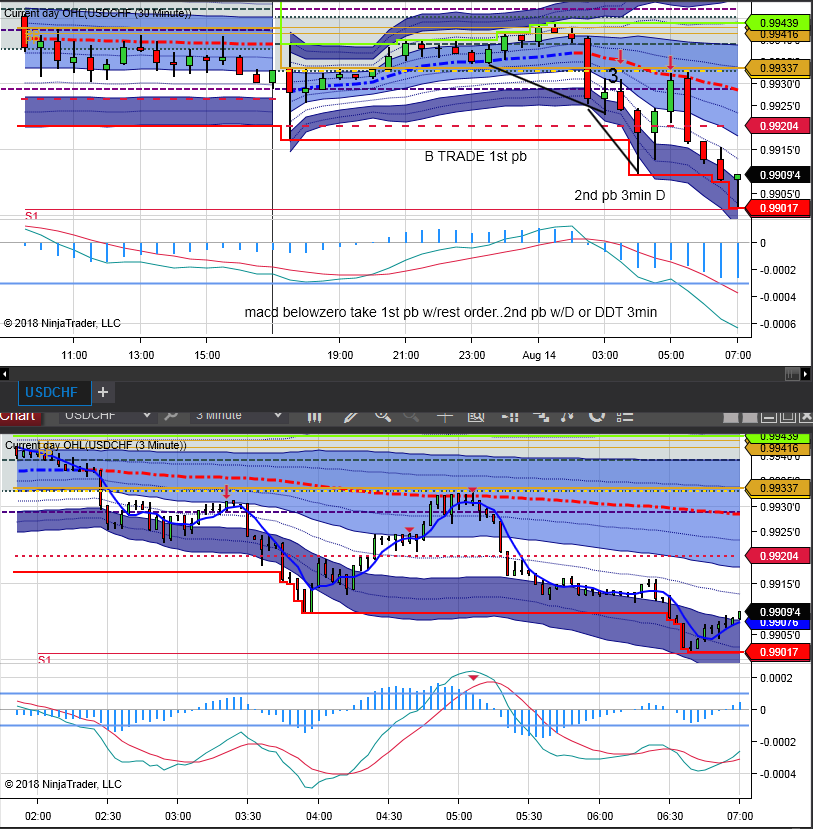
Task: Click the red 0.99017 price marker in upper chart
Action: point(779,208)
